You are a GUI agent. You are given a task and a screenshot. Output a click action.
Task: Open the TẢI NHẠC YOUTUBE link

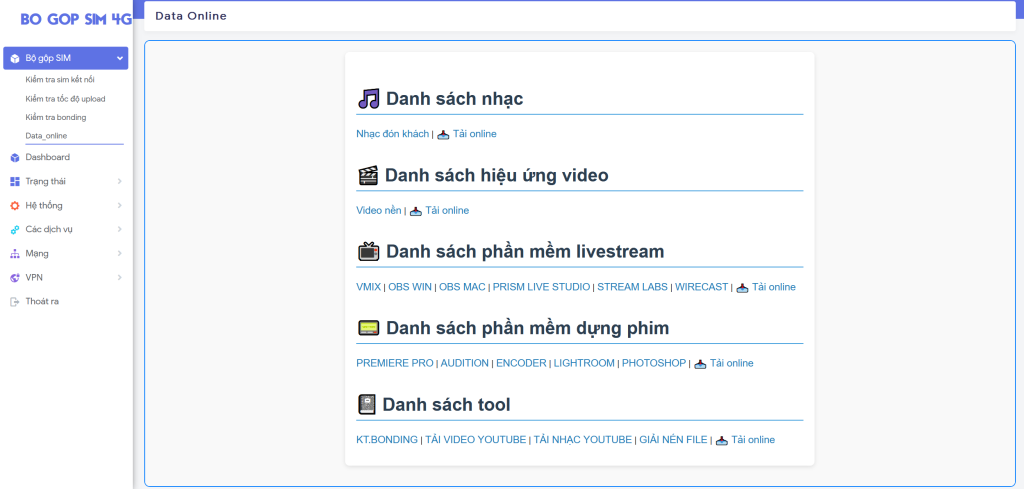(x=583, y=439)
